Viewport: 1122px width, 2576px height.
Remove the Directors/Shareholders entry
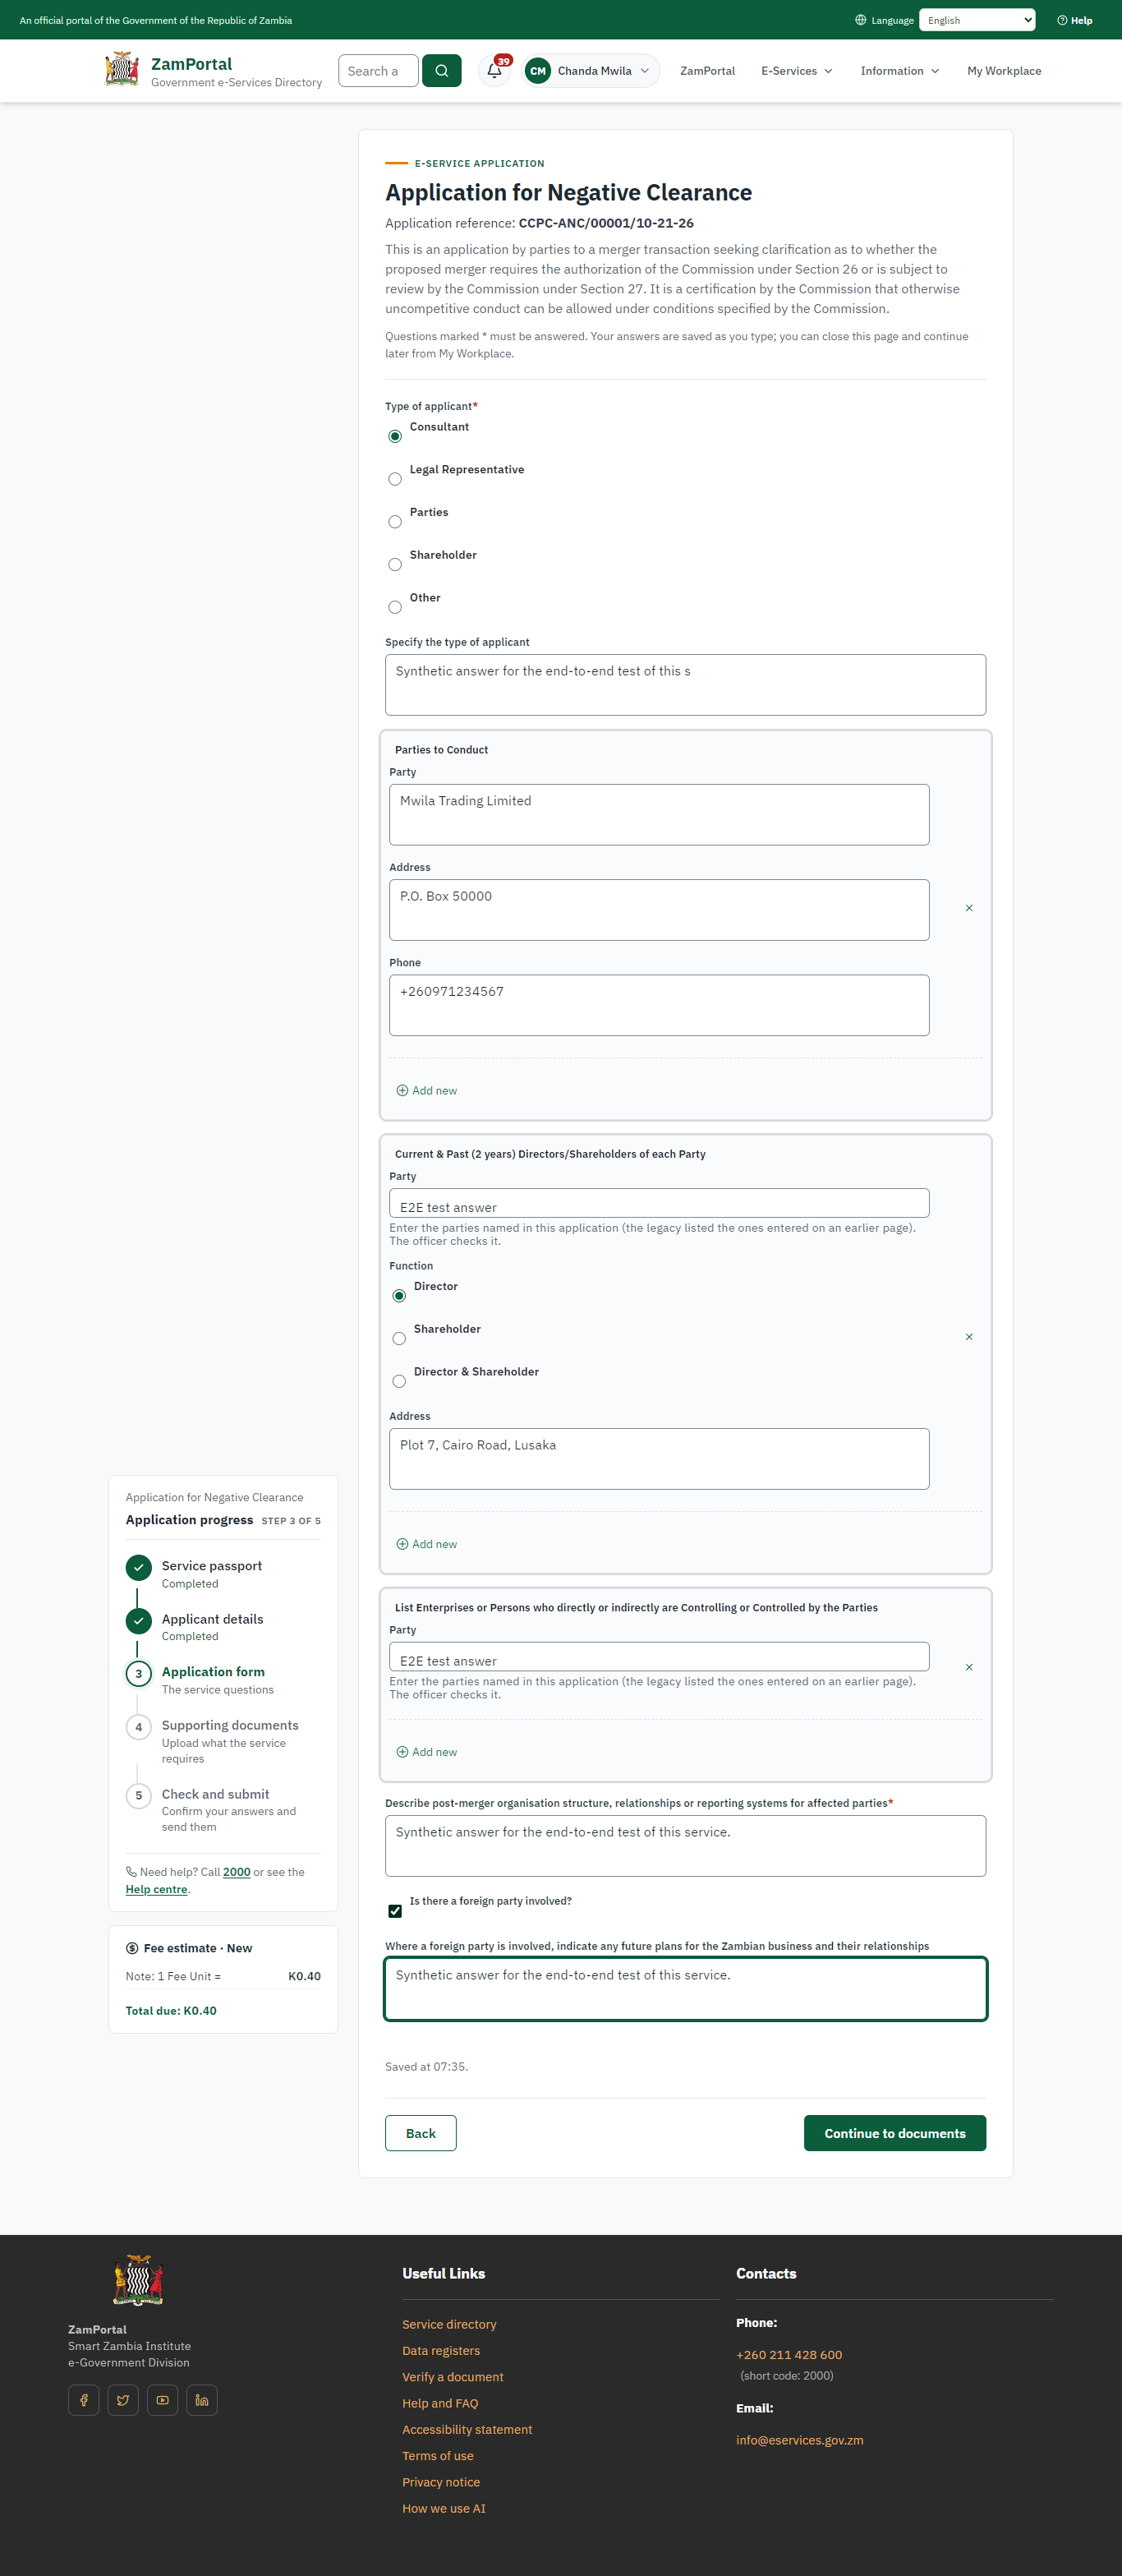(x=969, y=1337)
